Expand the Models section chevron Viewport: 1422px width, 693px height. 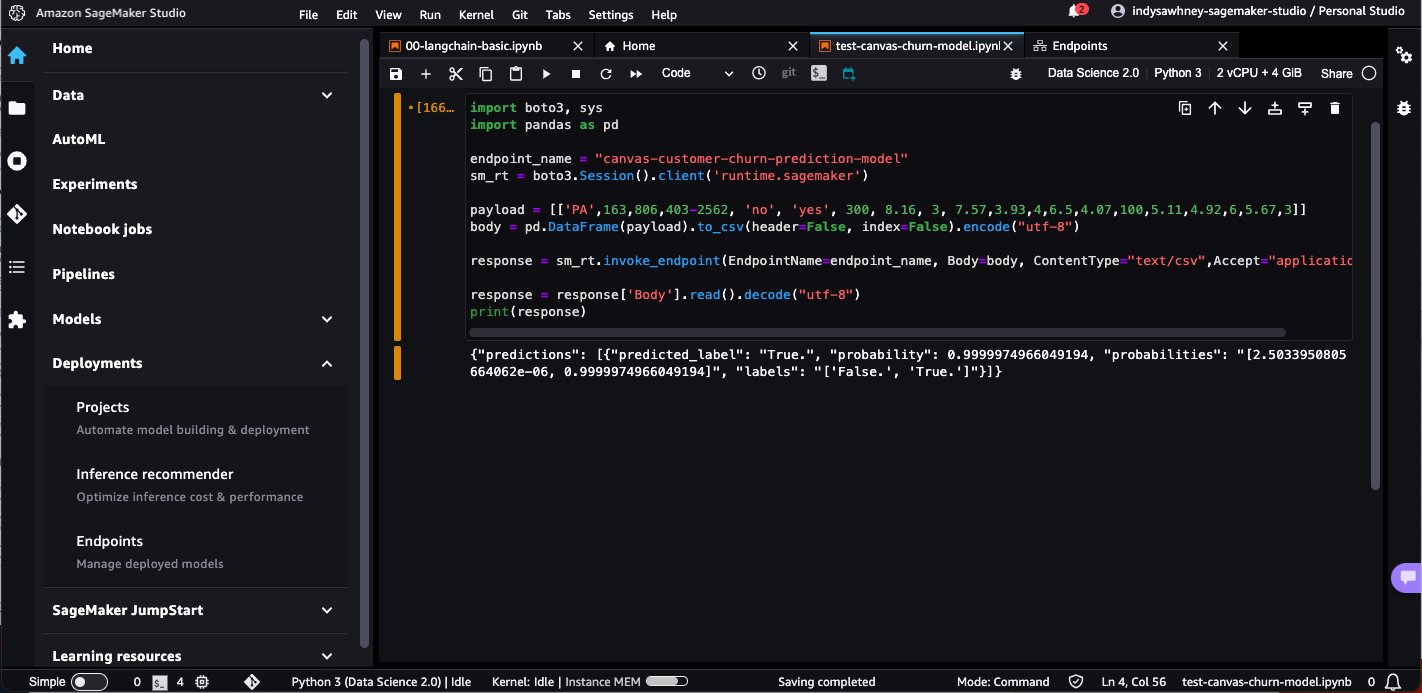click(327, 319)
